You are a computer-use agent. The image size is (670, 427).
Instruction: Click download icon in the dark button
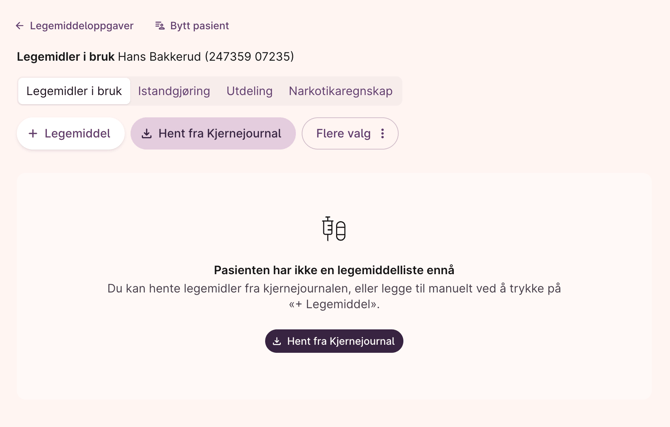(277, 341)
